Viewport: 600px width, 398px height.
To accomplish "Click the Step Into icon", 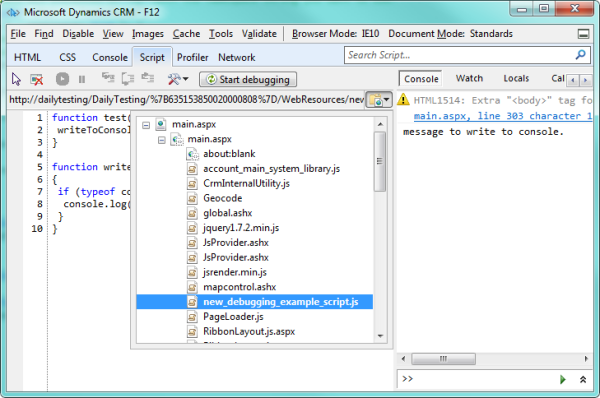I will [108, 78].
